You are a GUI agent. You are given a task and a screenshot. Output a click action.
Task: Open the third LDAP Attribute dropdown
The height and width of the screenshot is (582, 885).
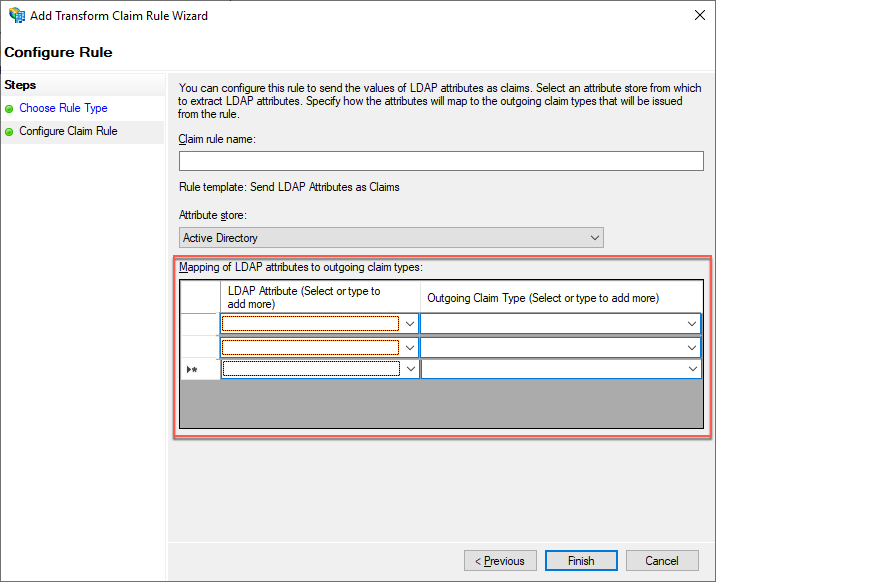click(x=410, y=368)
